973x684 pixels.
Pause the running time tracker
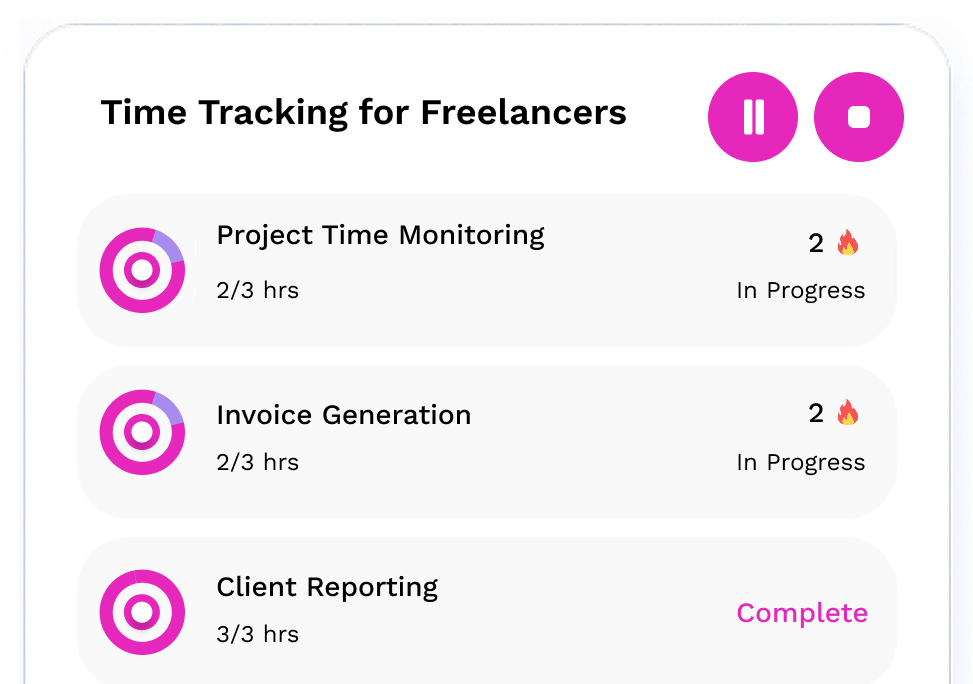[753, 117]
